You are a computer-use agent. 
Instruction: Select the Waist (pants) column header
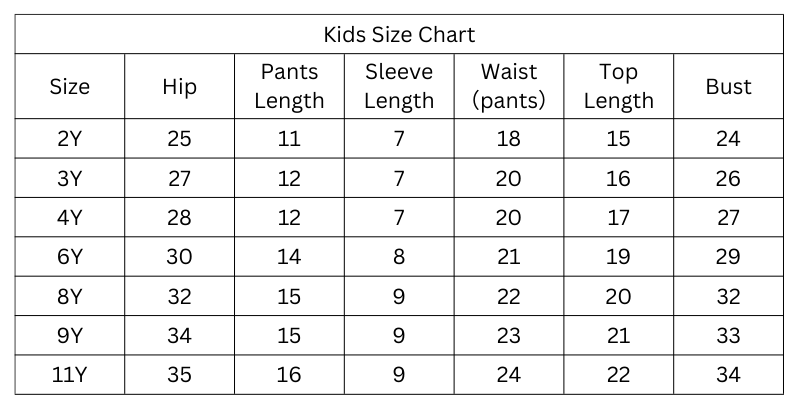coord(508,86)
